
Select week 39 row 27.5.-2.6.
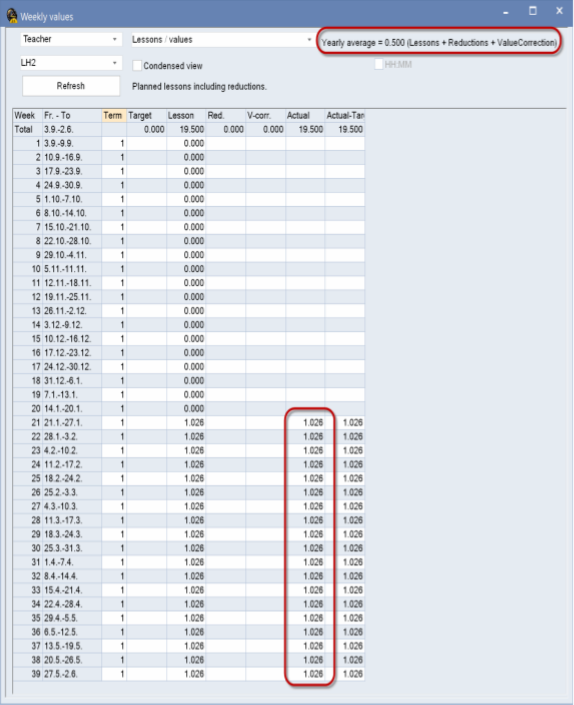[x=188, y=674]
